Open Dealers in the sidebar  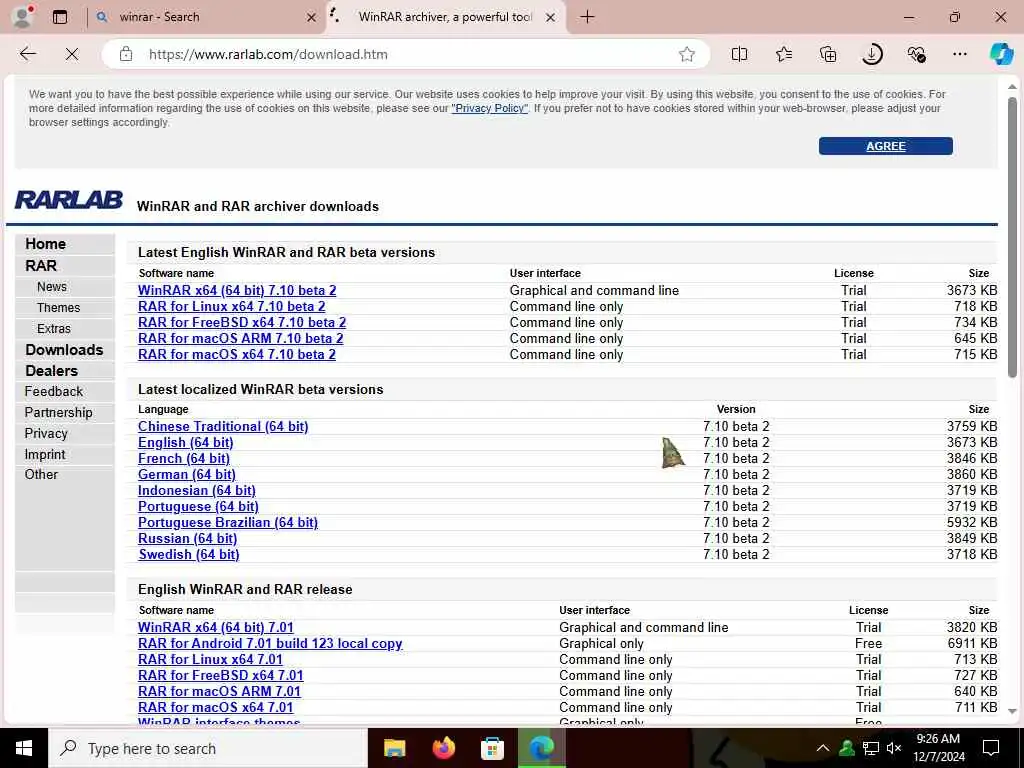[51, 371]
